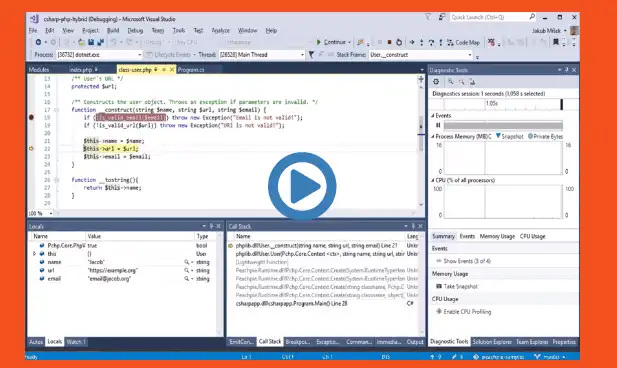Image resolution: width=617 pixels, height=368 pixels.
Task: Open Memory Usage tab in Diagnostic Tools
Action: click(497, 236)
